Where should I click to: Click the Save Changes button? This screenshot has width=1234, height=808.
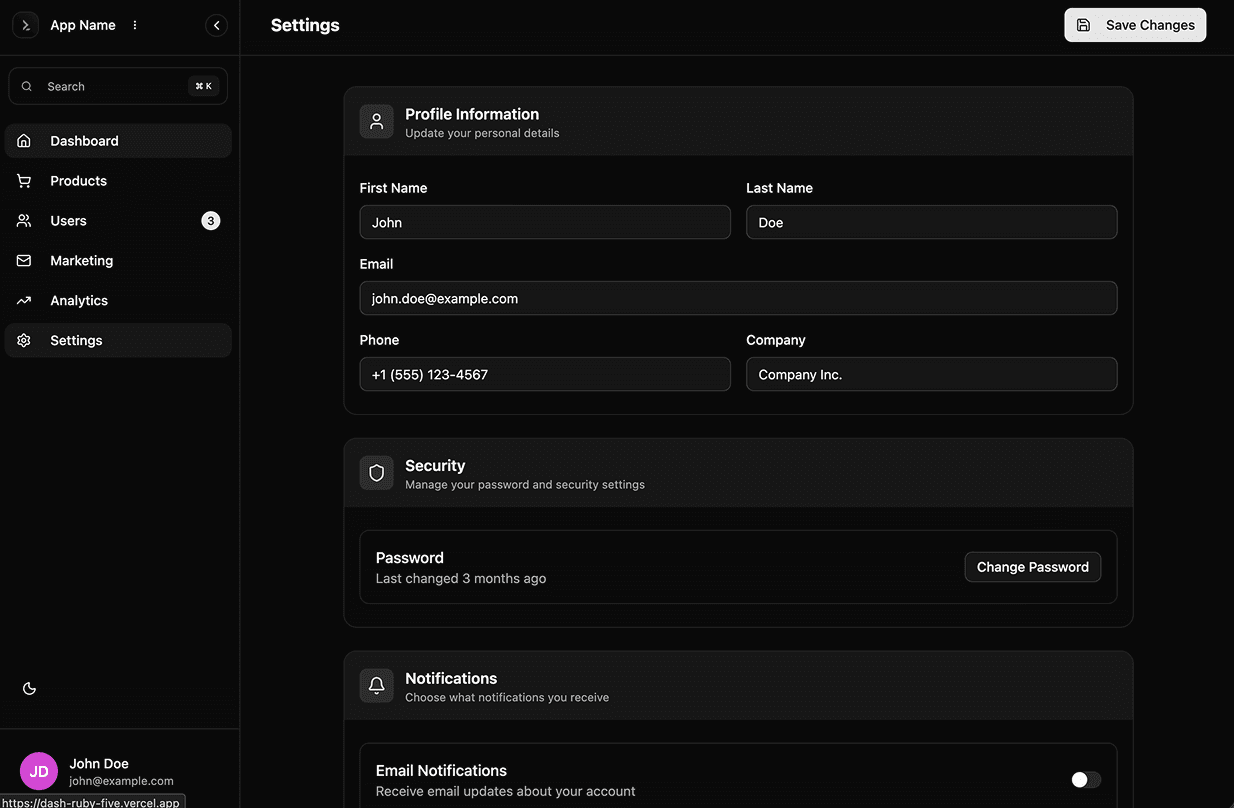(x=1135, y=24)
